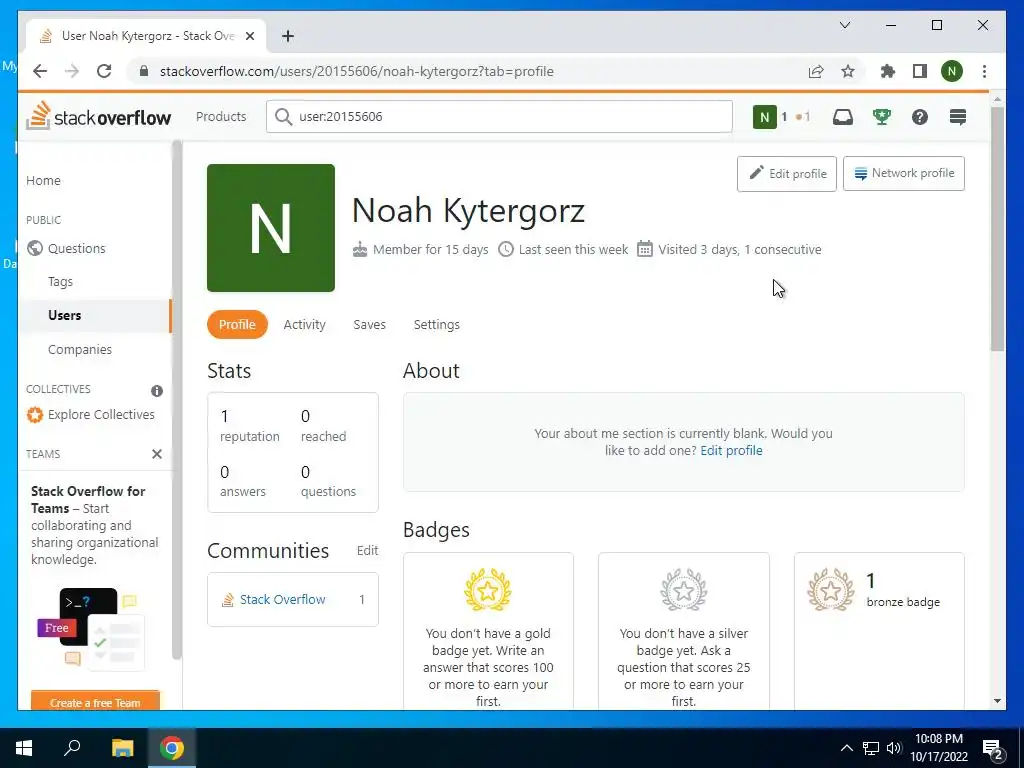Image resolution: width=1024 pixels, height=768 pixels.
Task: Open the Products menu
Action: tap(221, 116)
